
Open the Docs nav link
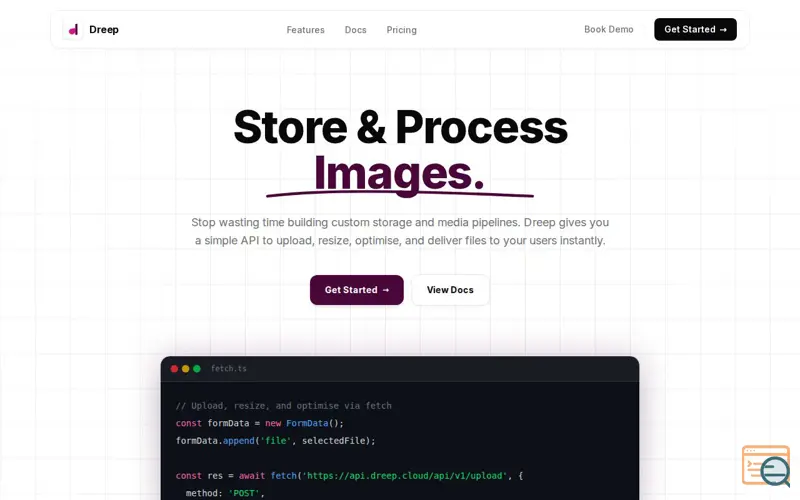(355, 30)
